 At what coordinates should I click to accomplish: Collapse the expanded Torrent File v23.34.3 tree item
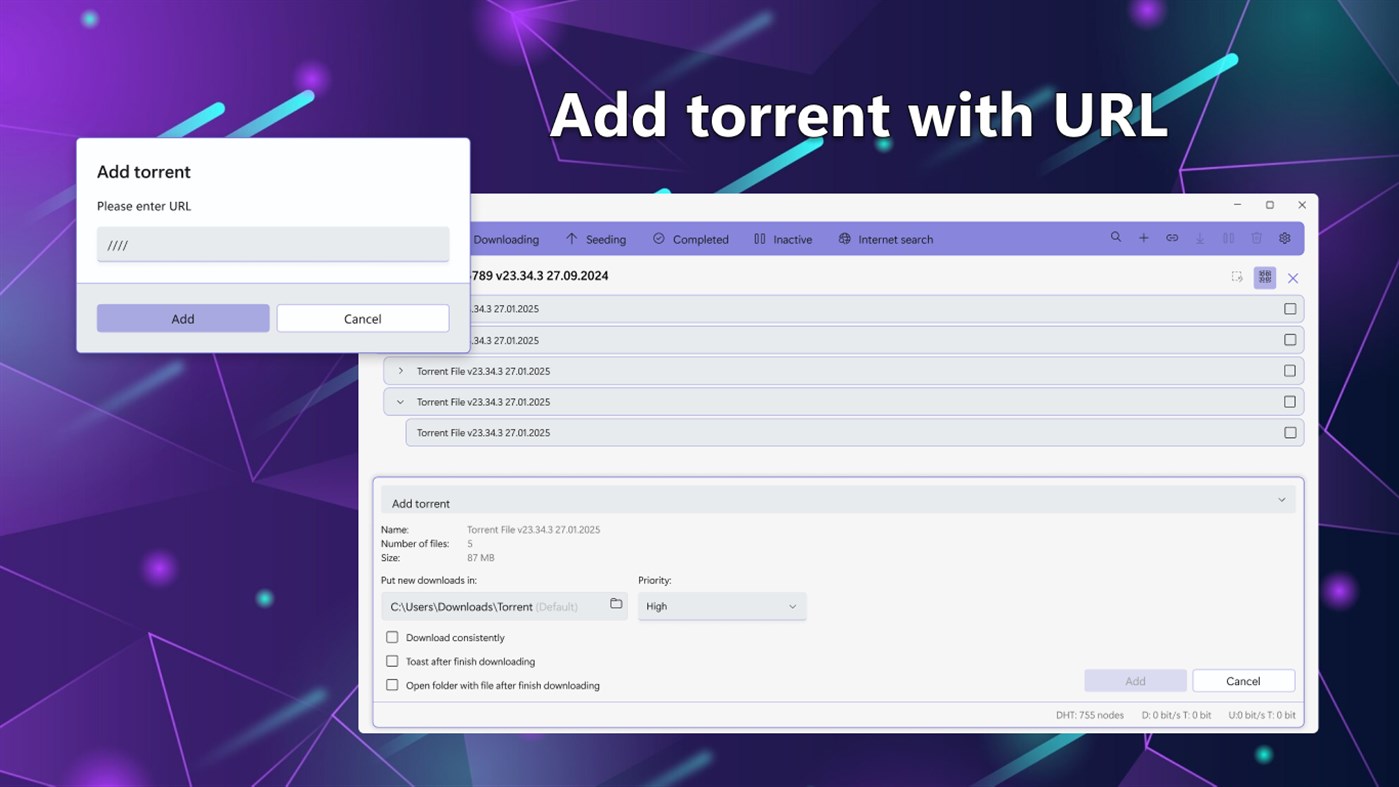[x=399, y=401]
